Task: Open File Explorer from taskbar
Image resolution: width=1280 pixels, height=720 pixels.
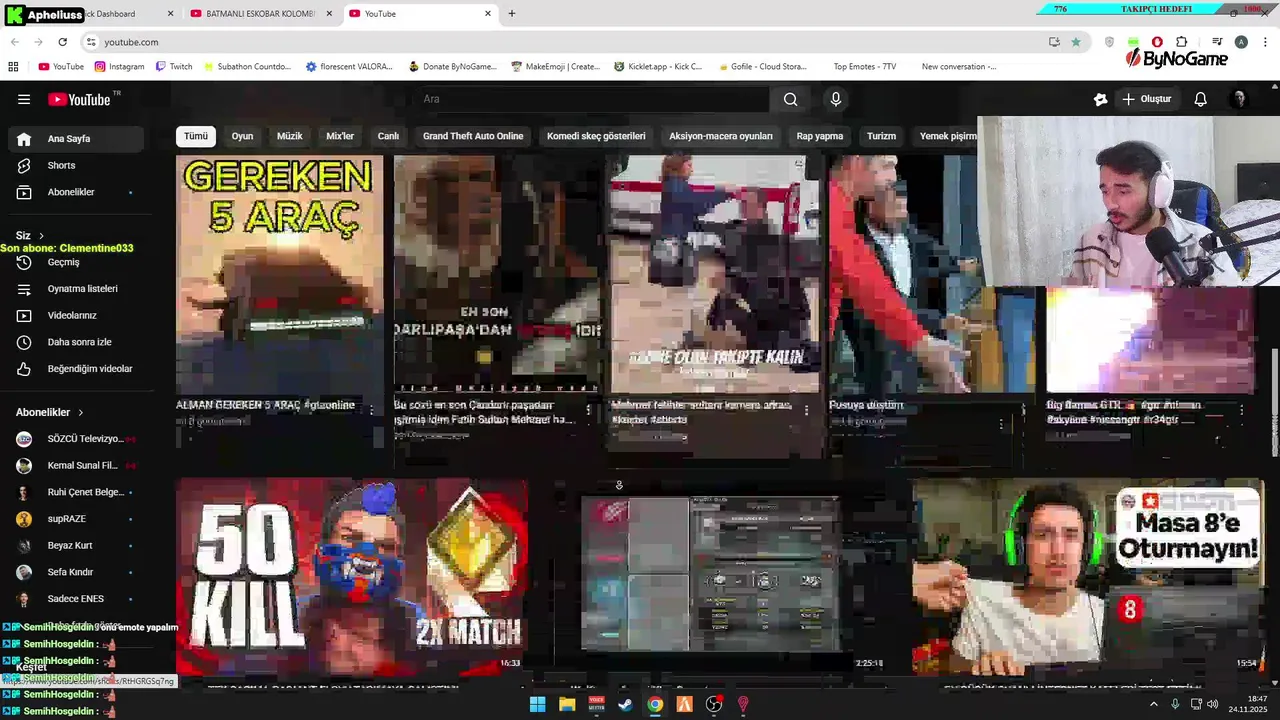Action: pyautogui.click(x=567, y=704)
